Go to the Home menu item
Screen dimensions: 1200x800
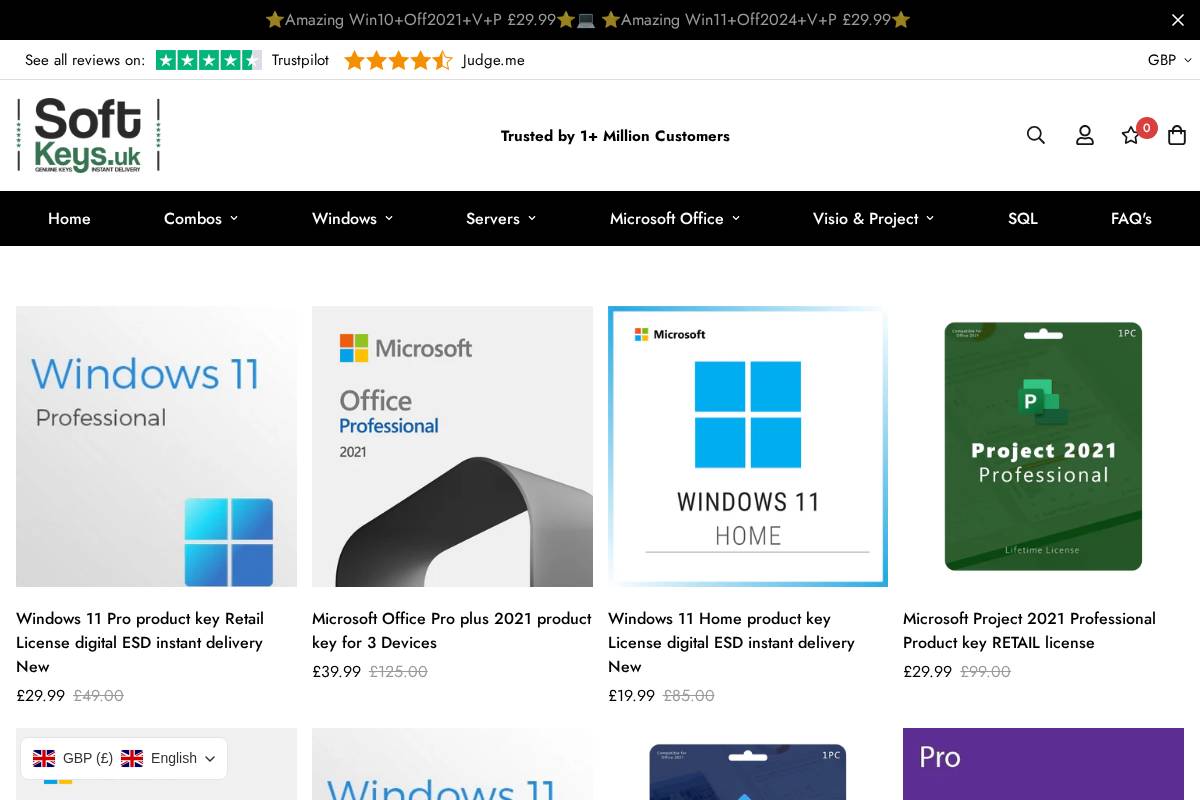(x=69, y=218)
